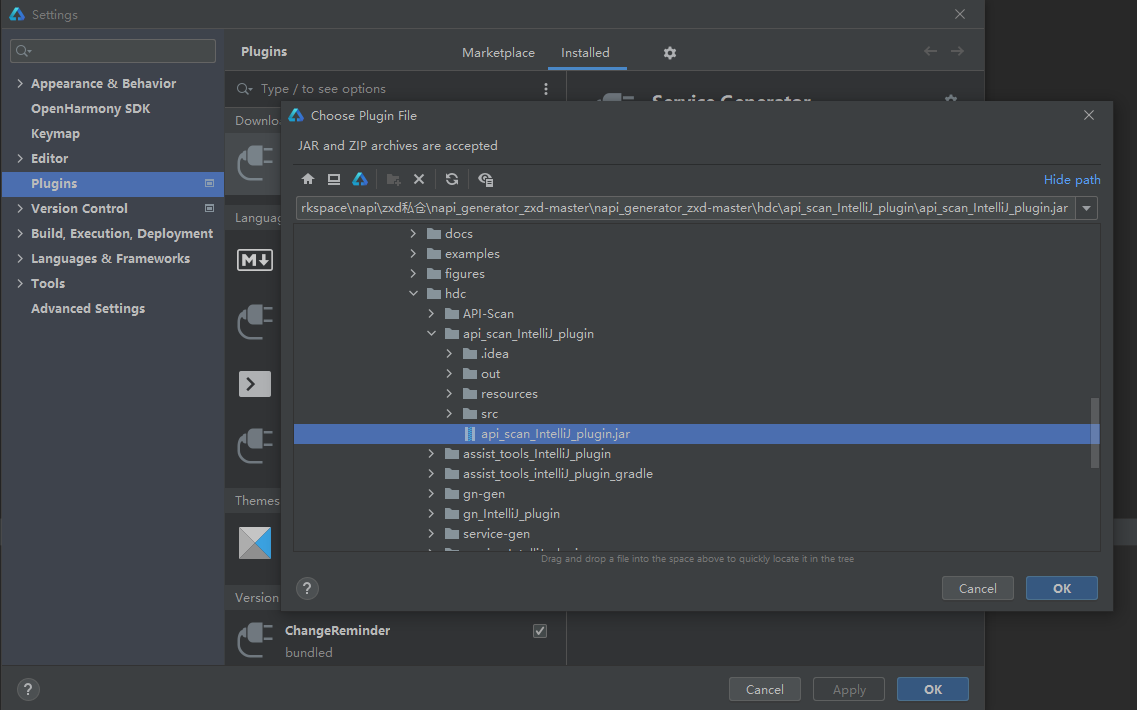Click OK in Choose Plugin File dialog
Viewport: 1137px width, 710px height.
pos(1062,588)
